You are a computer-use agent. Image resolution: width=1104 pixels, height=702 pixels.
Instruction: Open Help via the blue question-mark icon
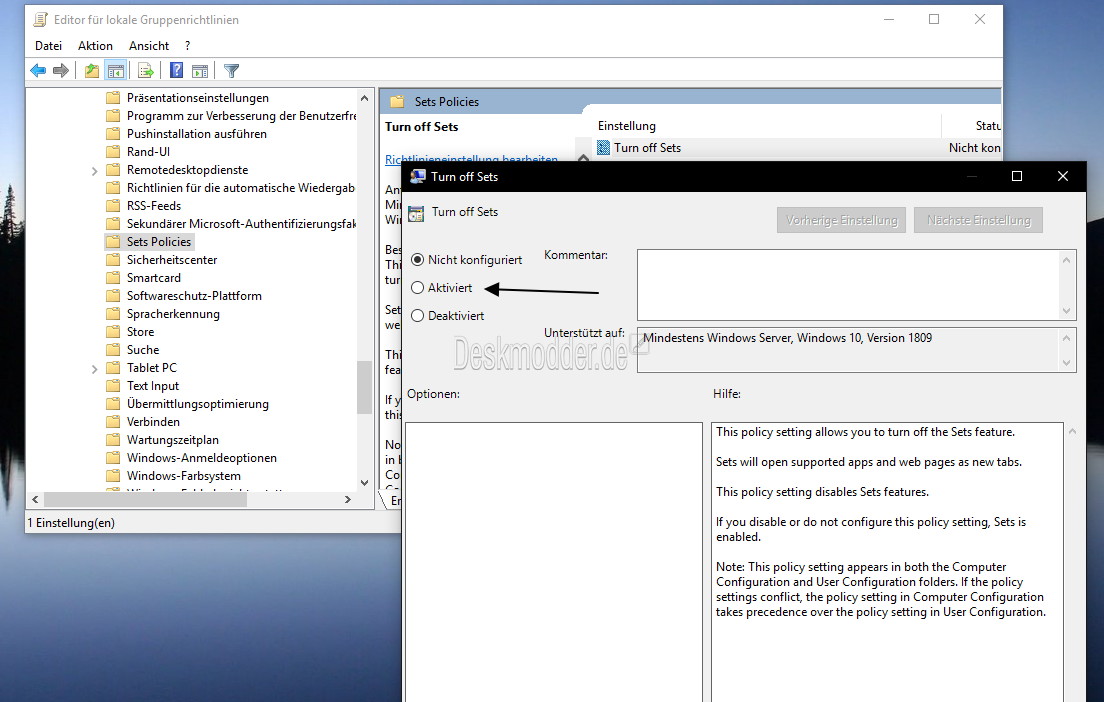[176, 70]
